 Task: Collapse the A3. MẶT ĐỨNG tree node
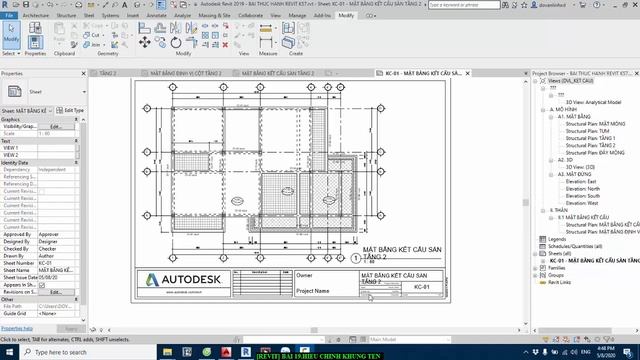[x=551, y=174]
